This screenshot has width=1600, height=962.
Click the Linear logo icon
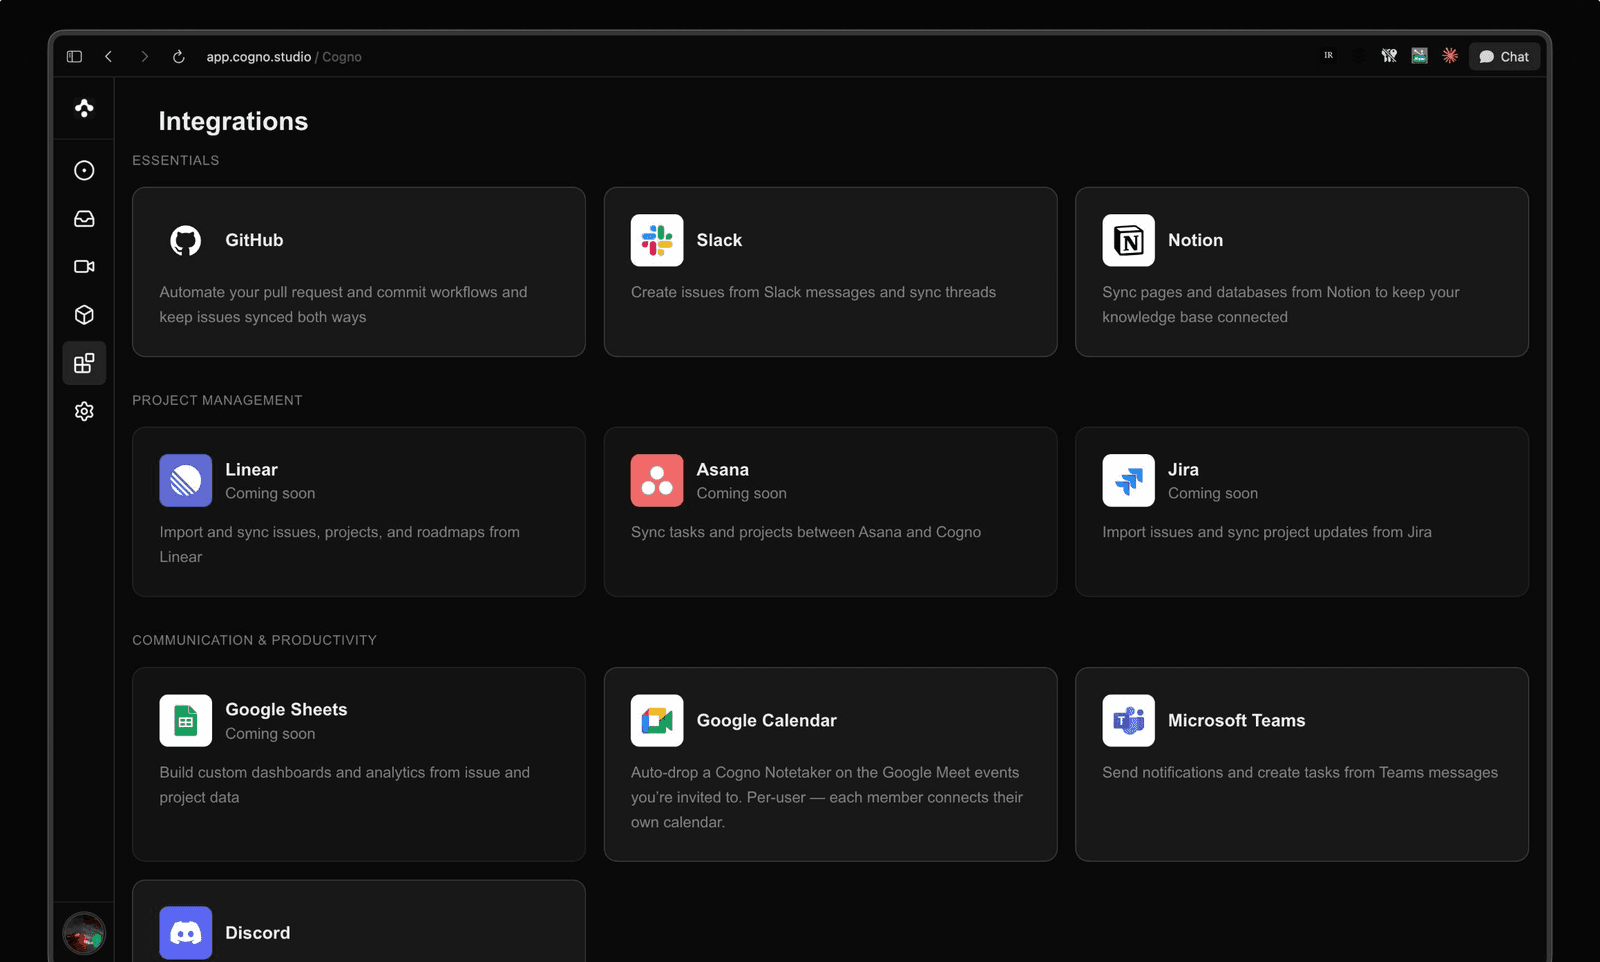(186, 481)
